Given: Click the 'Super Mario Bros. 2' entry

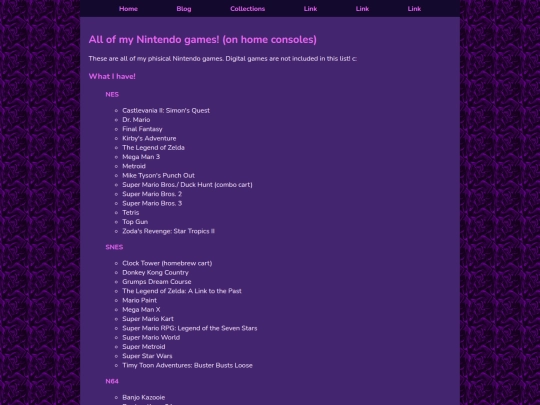Looking at the screenshot, I should pyautogui.click(x=152, y=194).
